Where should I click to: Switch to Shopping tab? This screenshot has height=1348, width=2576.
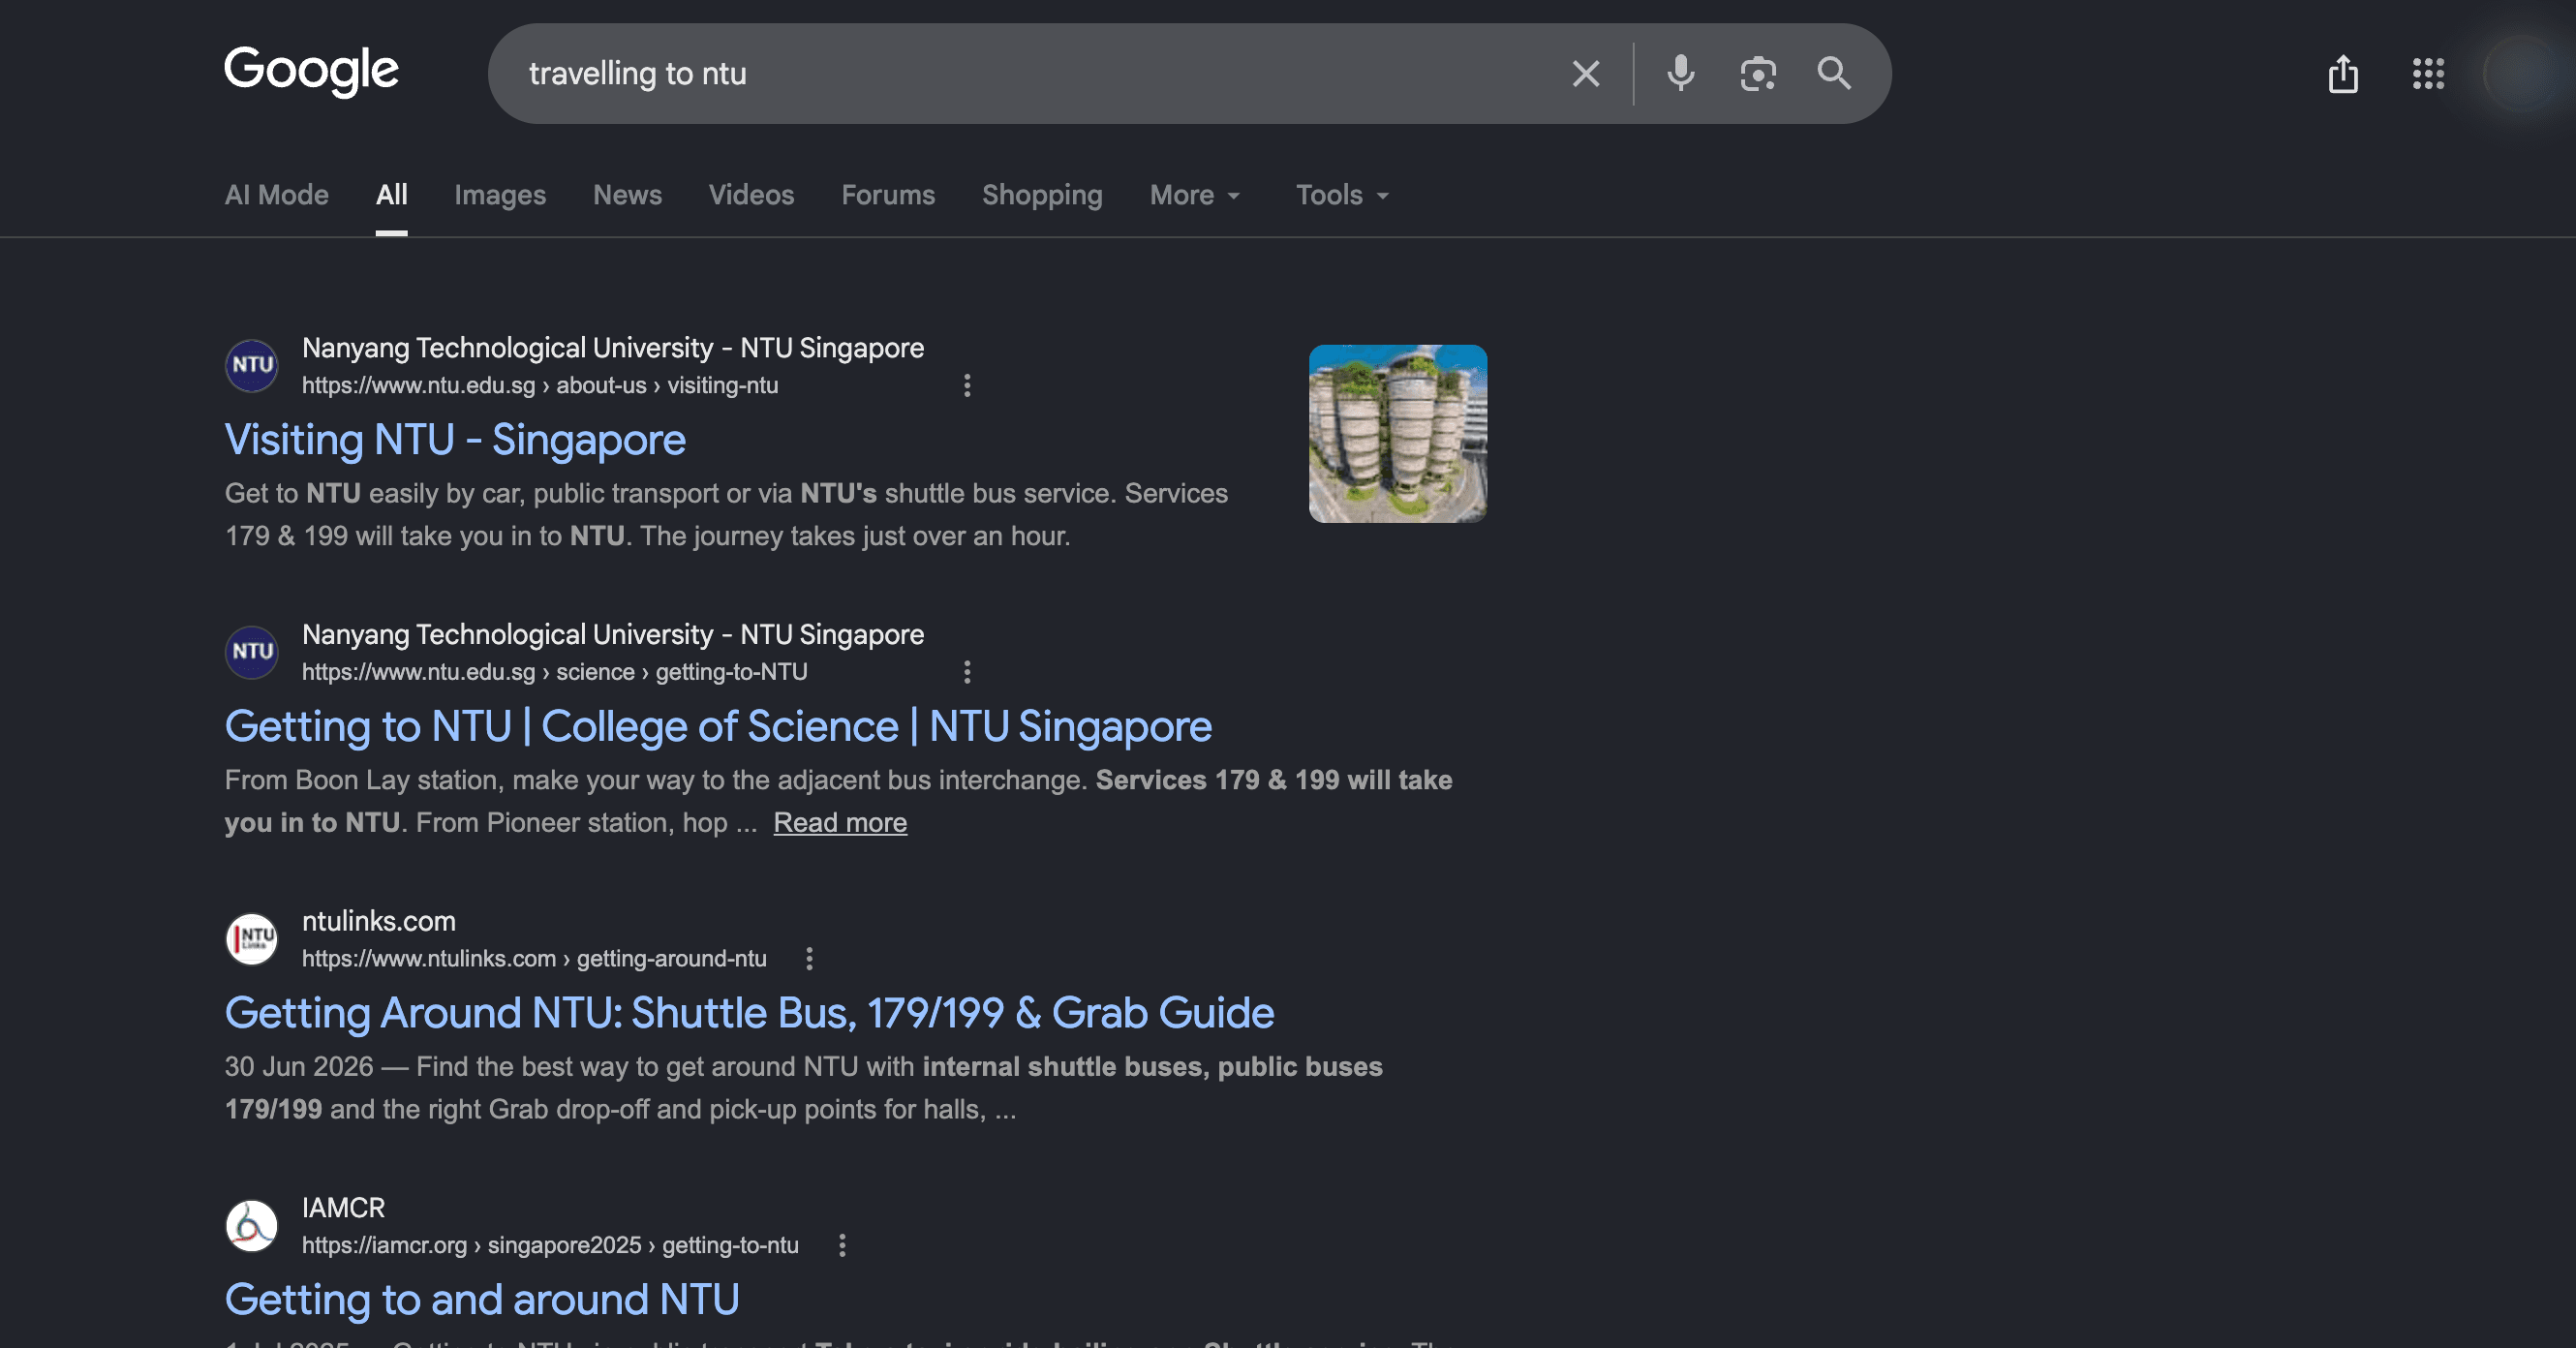click(x=1042, y=195)
